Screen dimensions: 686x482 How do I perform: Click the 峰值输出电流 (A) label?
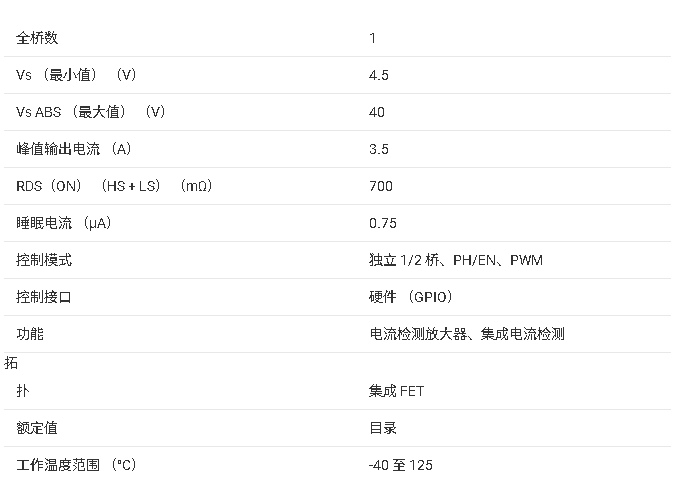74,149
